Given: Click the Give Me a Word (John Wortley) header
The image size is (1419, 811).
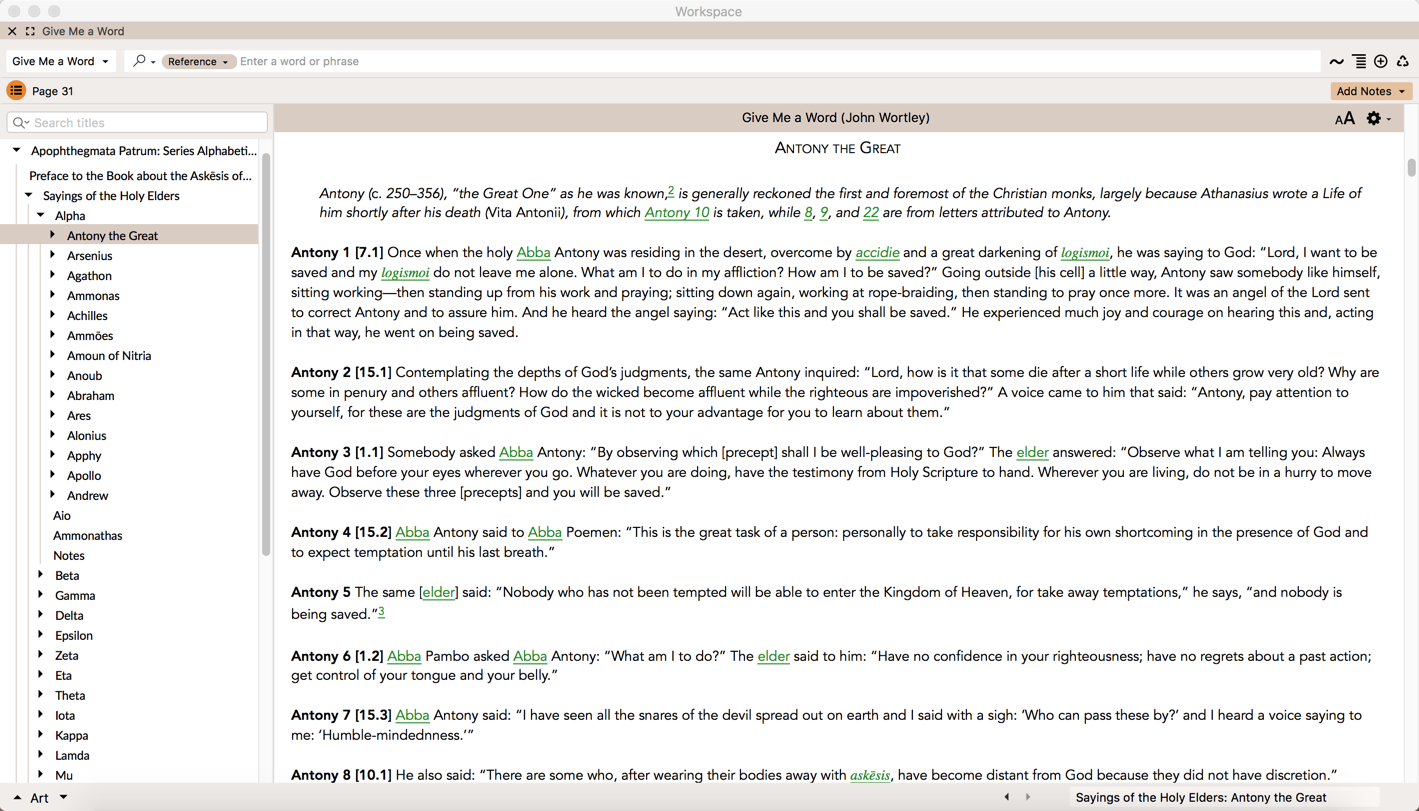Looking at the screenshot, I should tap(836, 118).
